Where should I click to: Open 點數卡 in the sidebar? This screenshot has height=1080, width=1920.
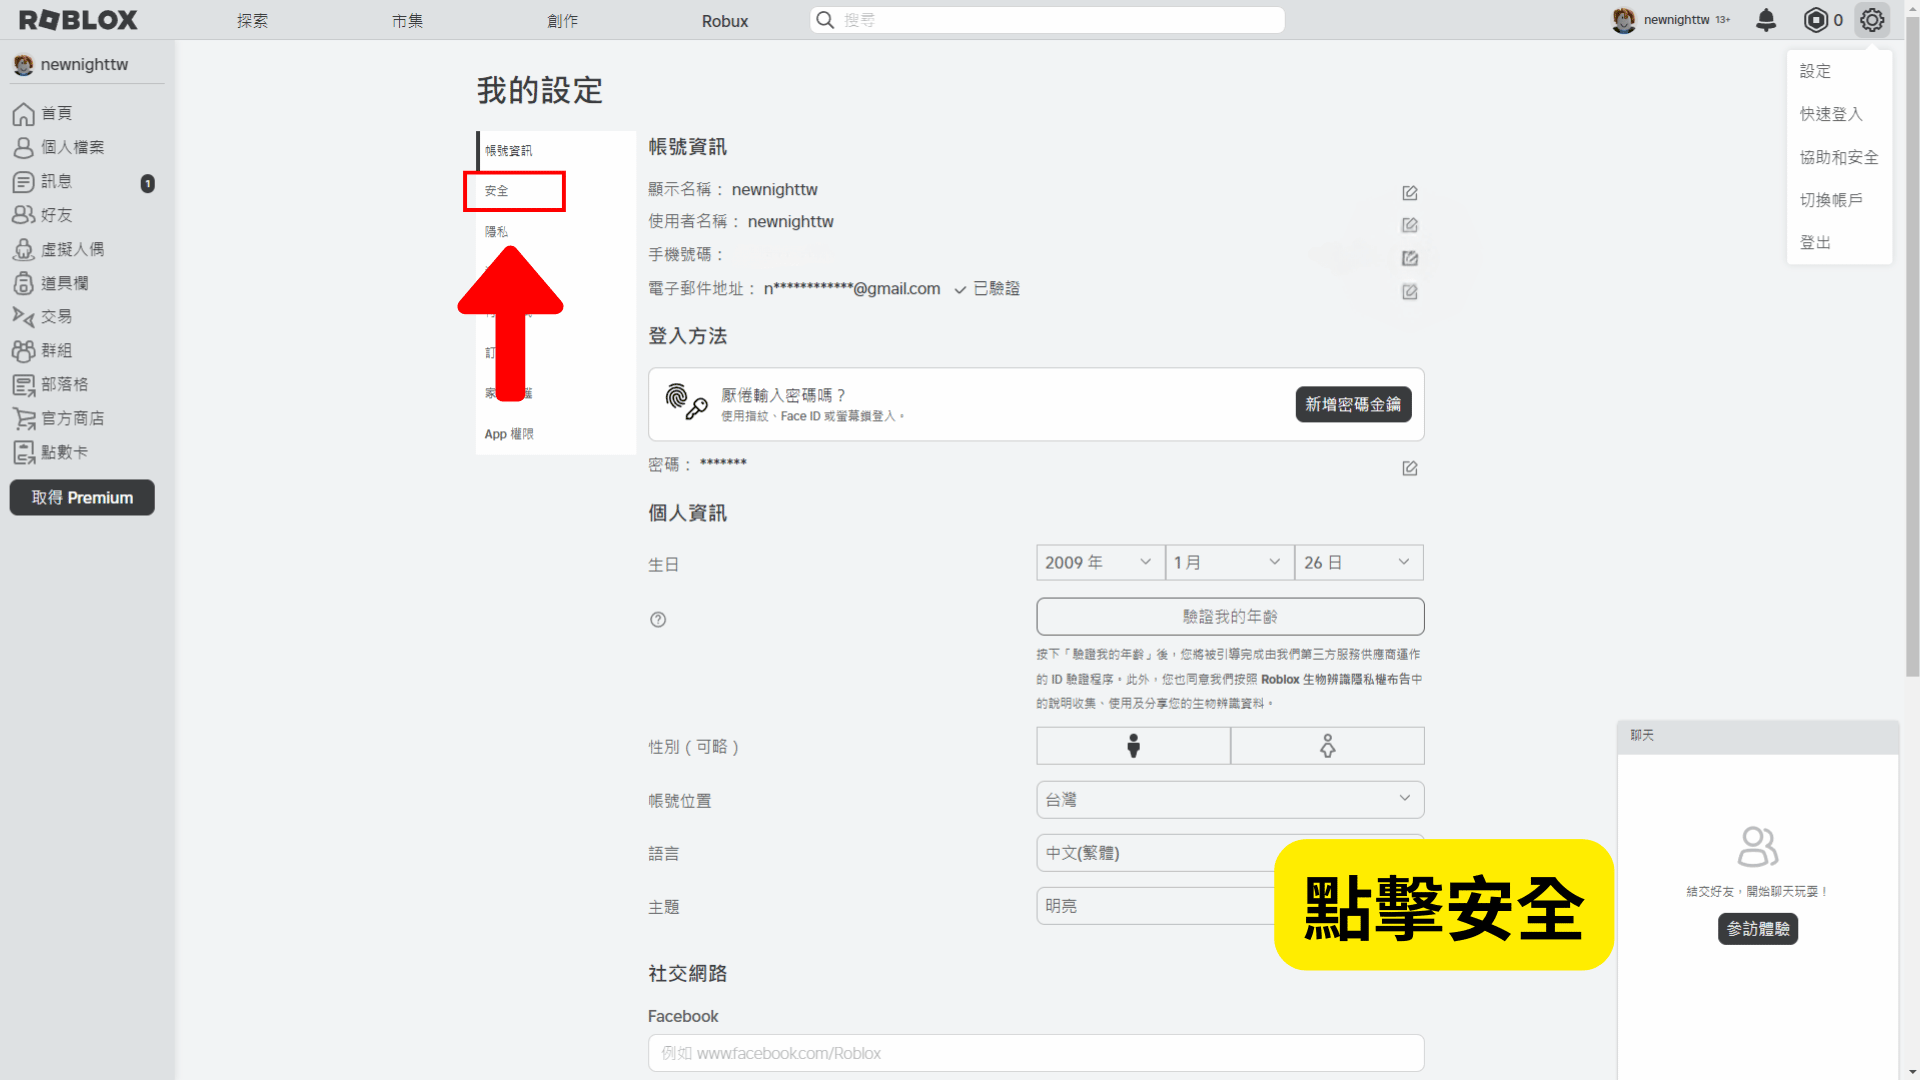pyautogui.click(x=50, y=452)
